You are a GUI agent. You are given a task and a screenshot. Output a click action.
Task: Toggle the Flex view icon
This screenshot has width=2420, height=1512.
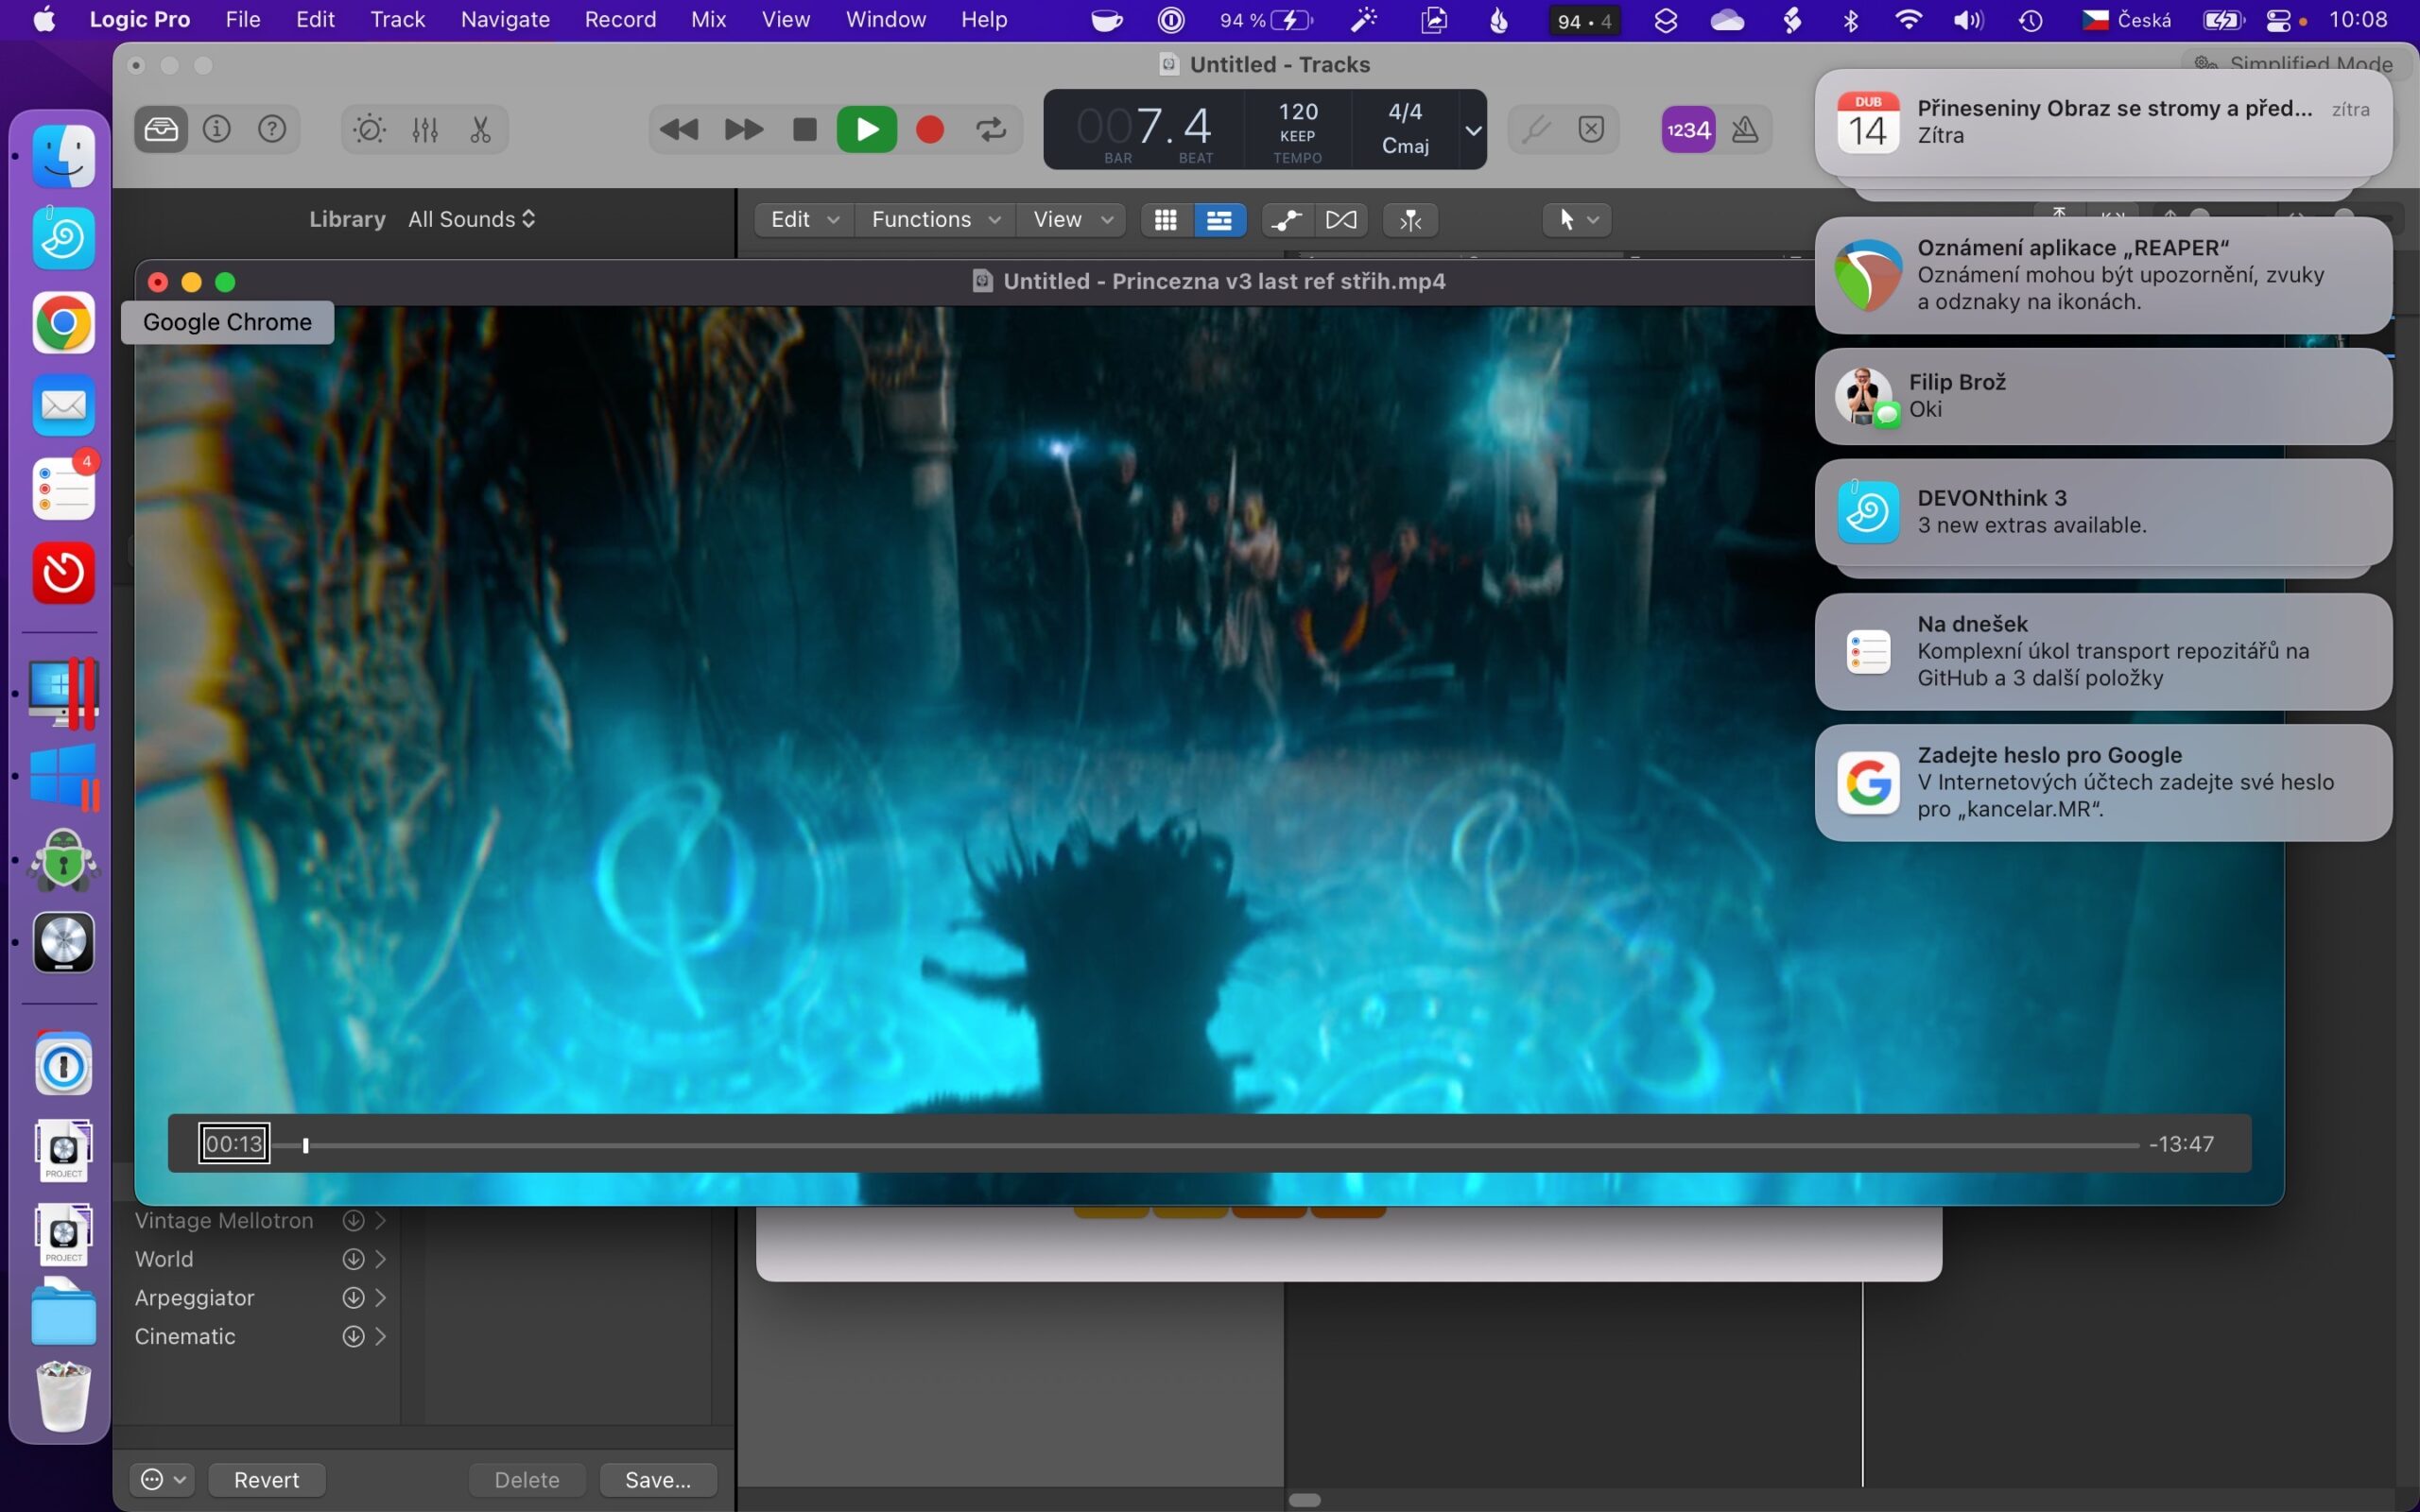[x=1341, y=220]
